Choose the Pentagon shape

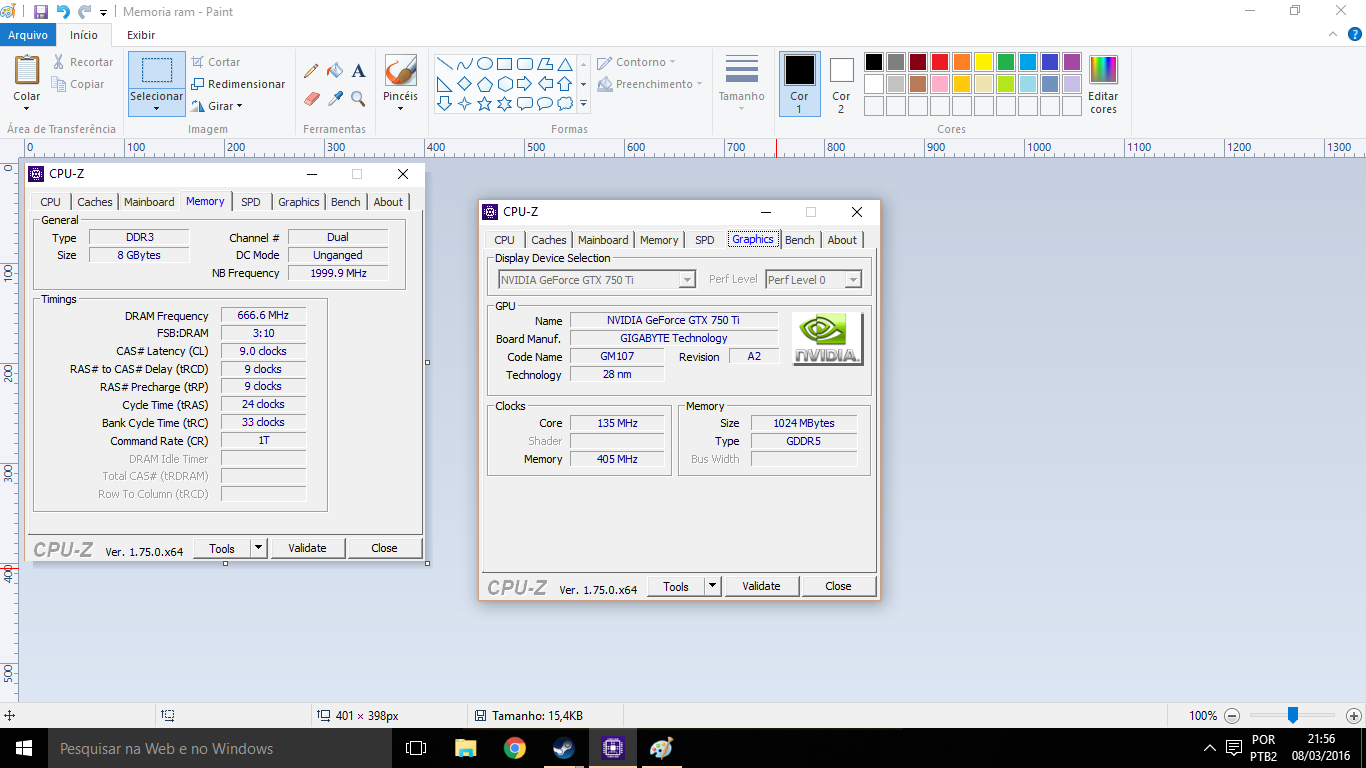[x=485, y=84]
